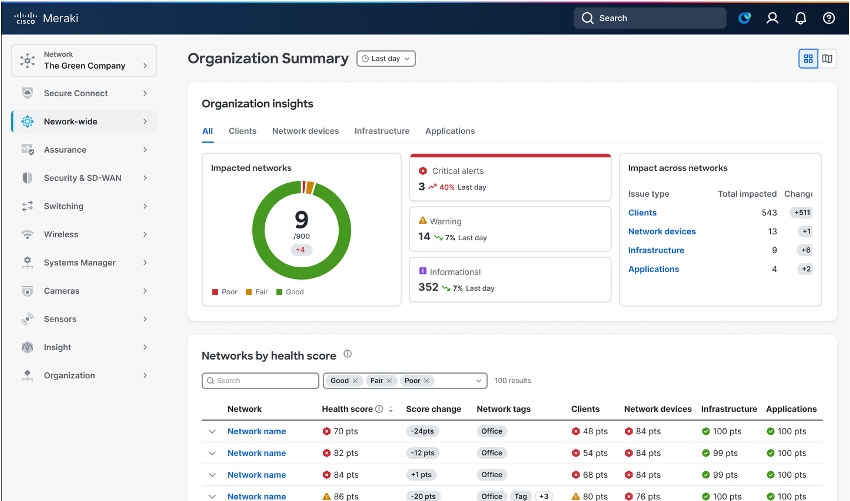Image resolution: width=850 pixels, height=501 pixels.
Task: Click the Cameras sidebar icon
Action: [x=27, y=291]
